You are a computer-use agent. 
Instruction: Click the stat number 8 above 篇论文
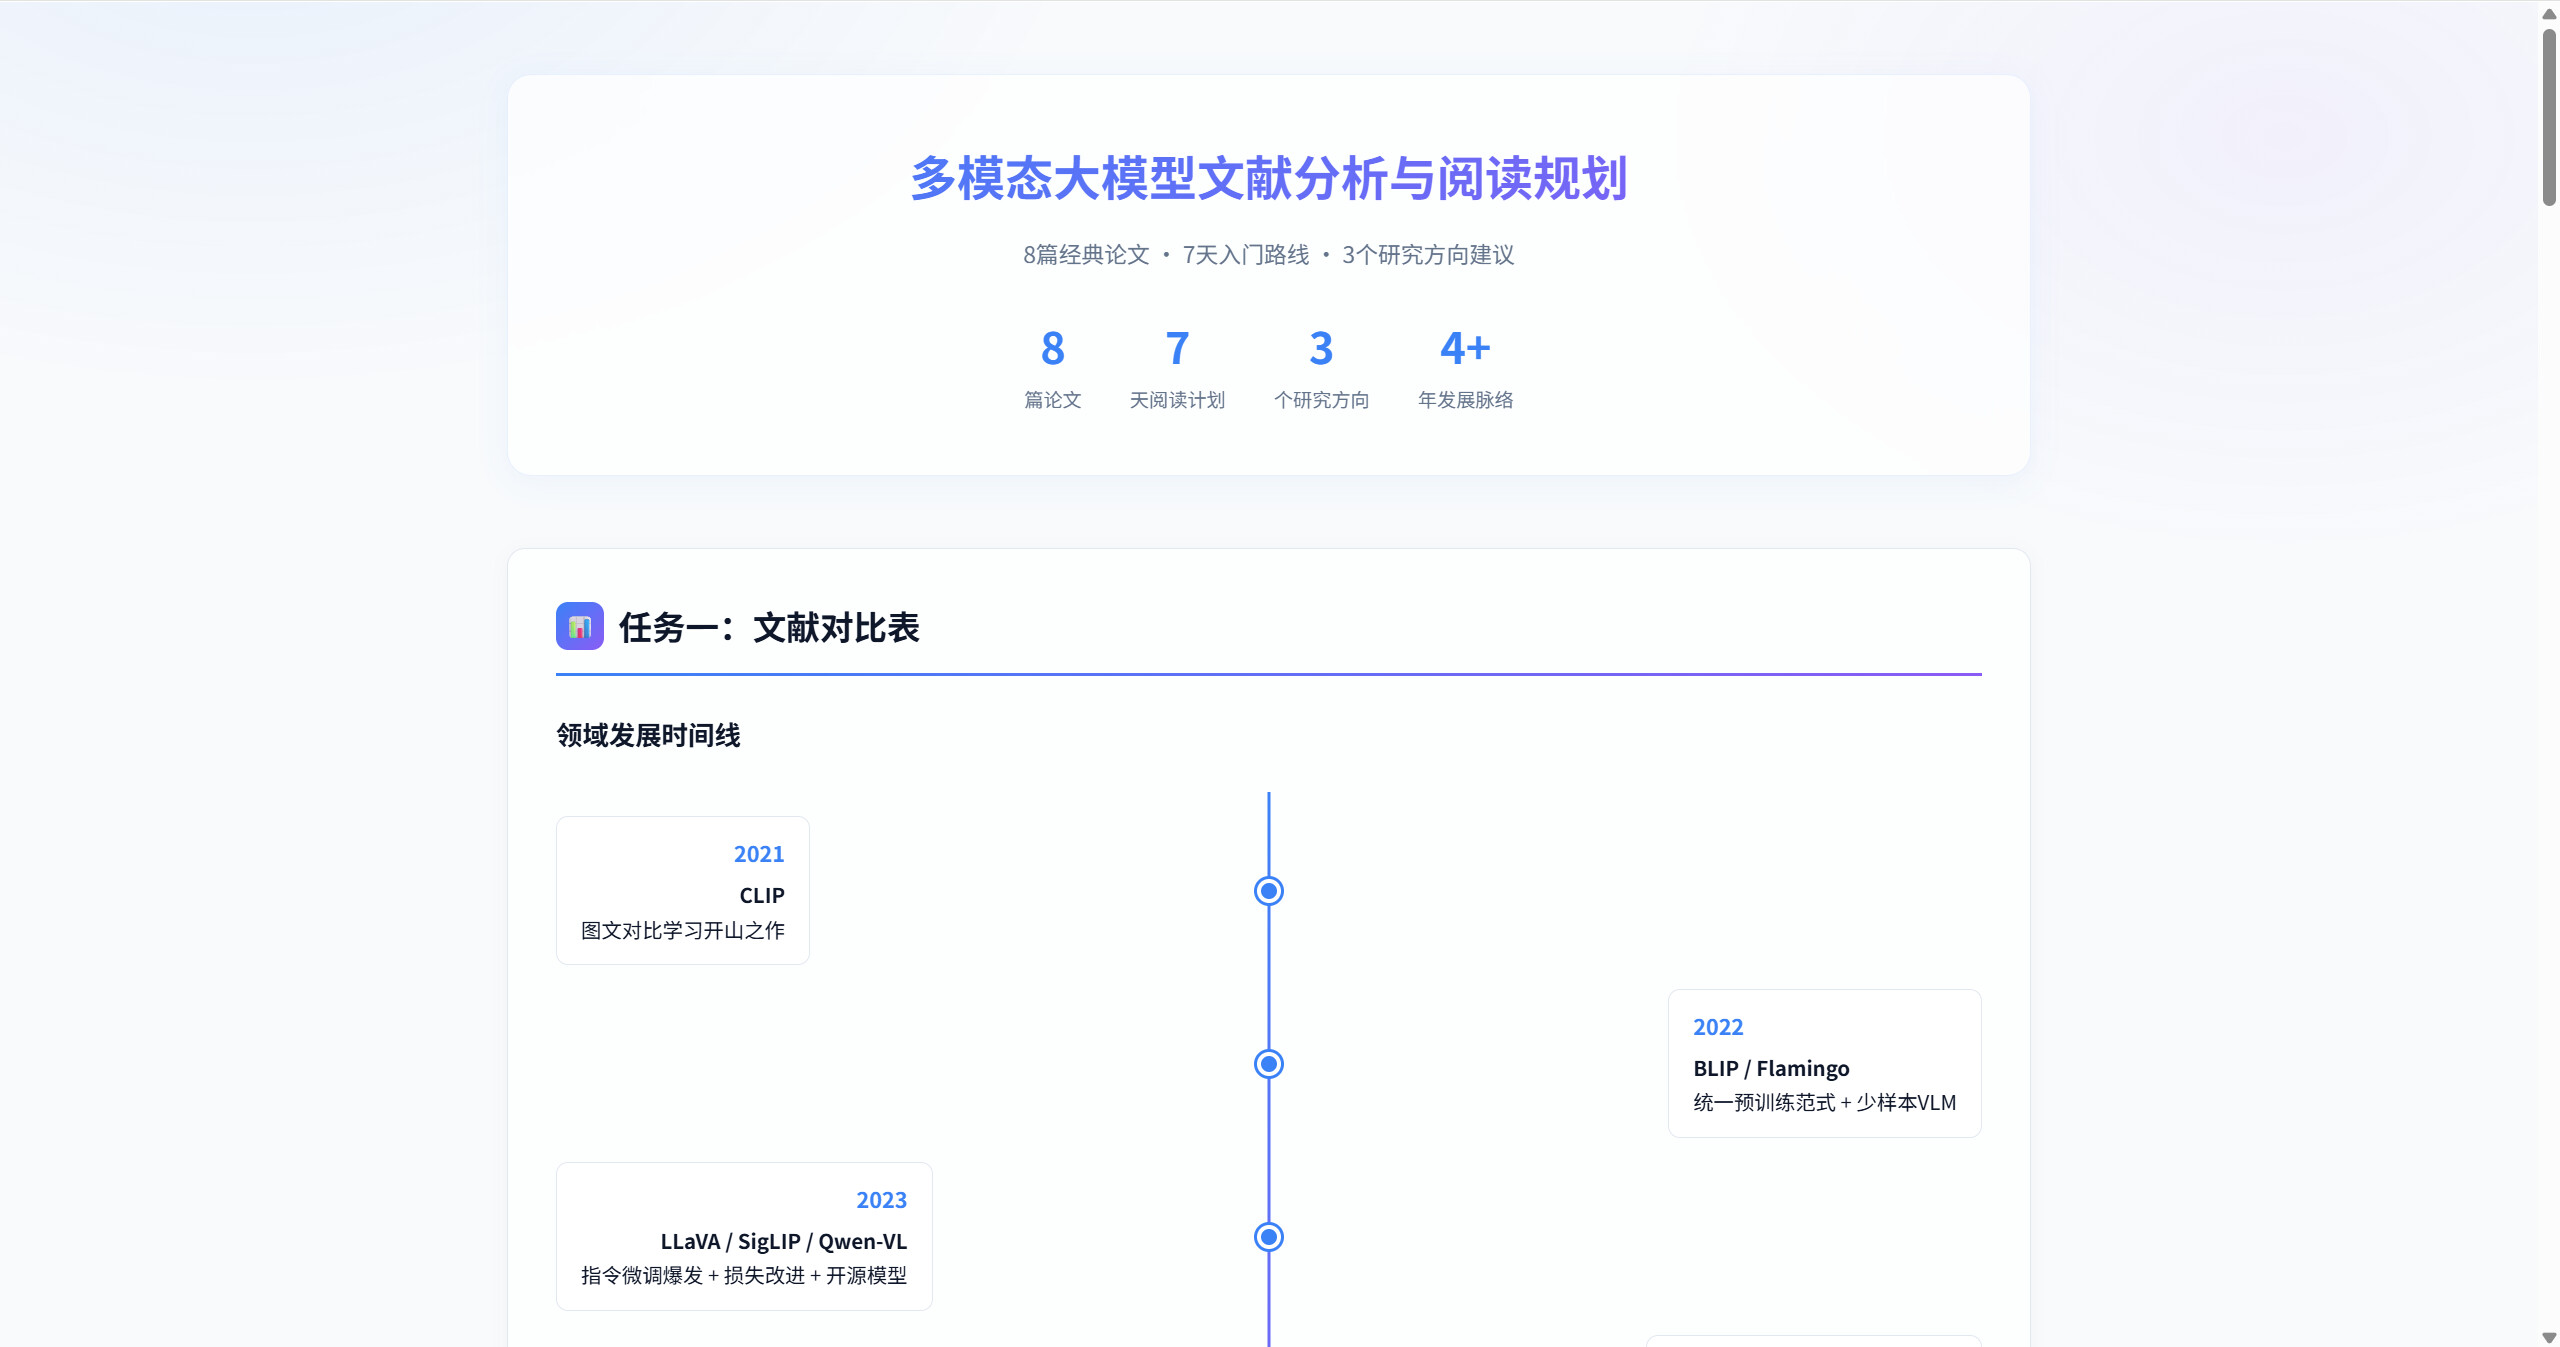click(x=1053, y=348)
